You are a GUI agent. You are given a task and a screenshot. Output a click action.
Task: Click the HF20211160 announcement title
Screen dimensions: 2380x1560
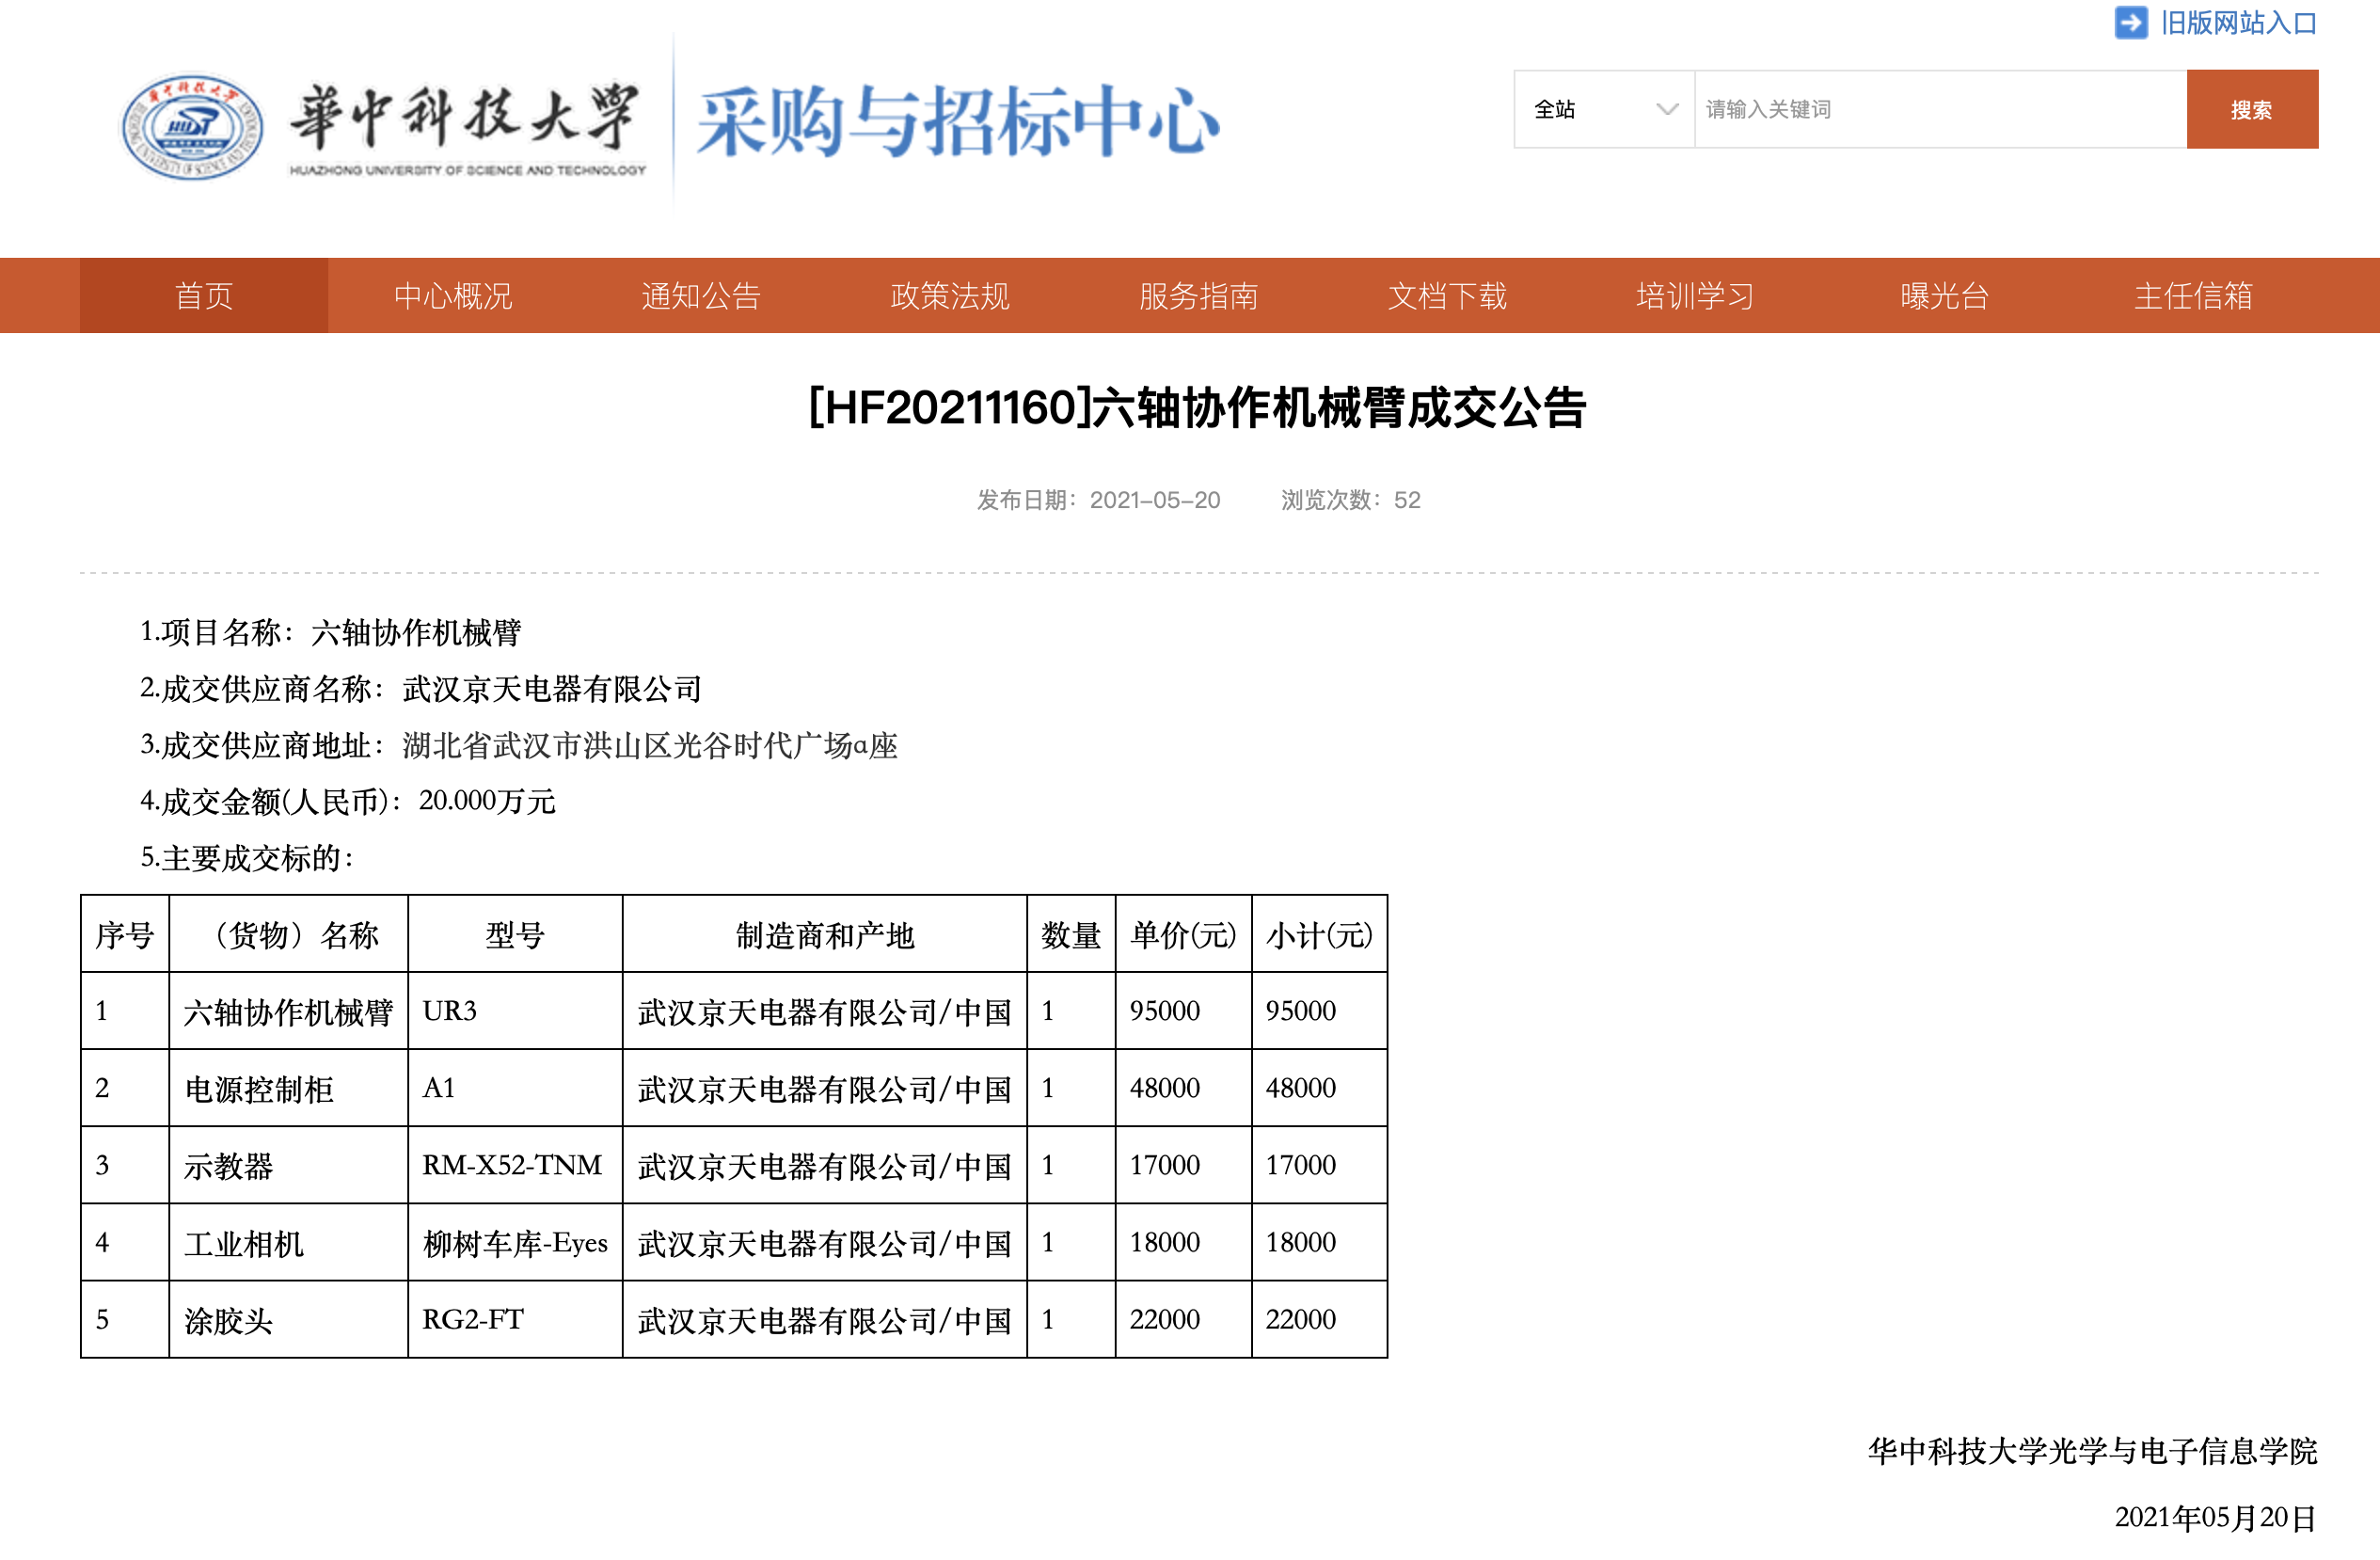click(x=1197, y=407)
